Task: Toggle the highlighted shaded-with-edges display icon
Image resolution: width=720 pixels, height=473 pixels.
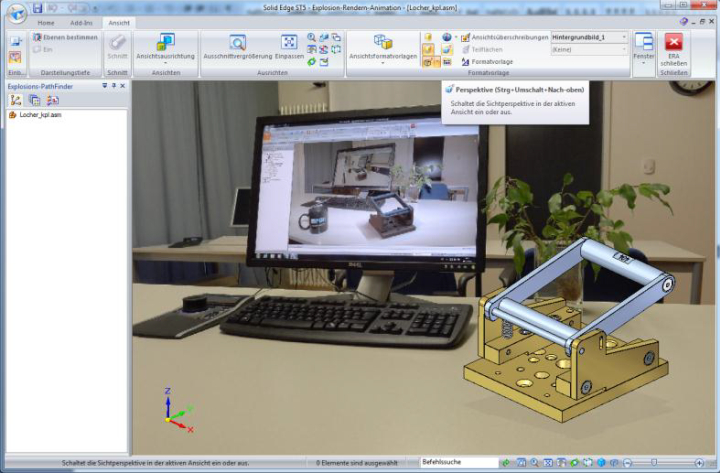Action: pos(428,49)
